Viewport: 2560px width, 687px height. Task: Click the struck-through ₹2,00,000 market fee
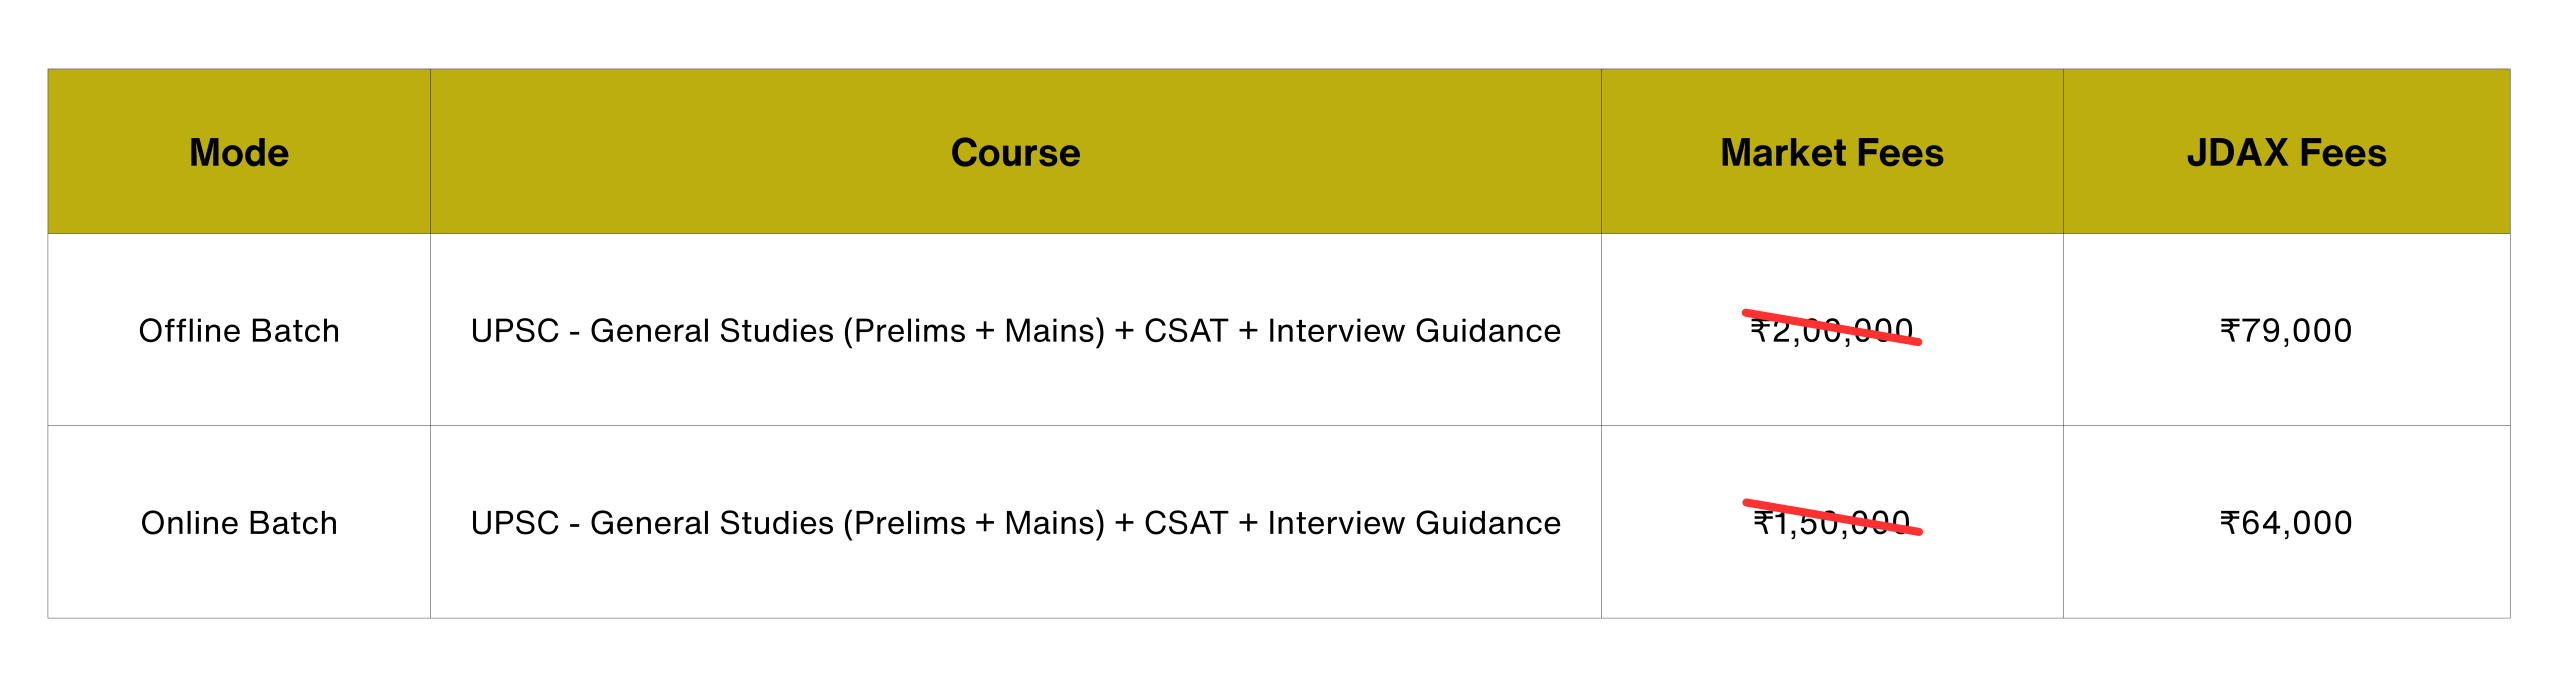pos(1831,330)
